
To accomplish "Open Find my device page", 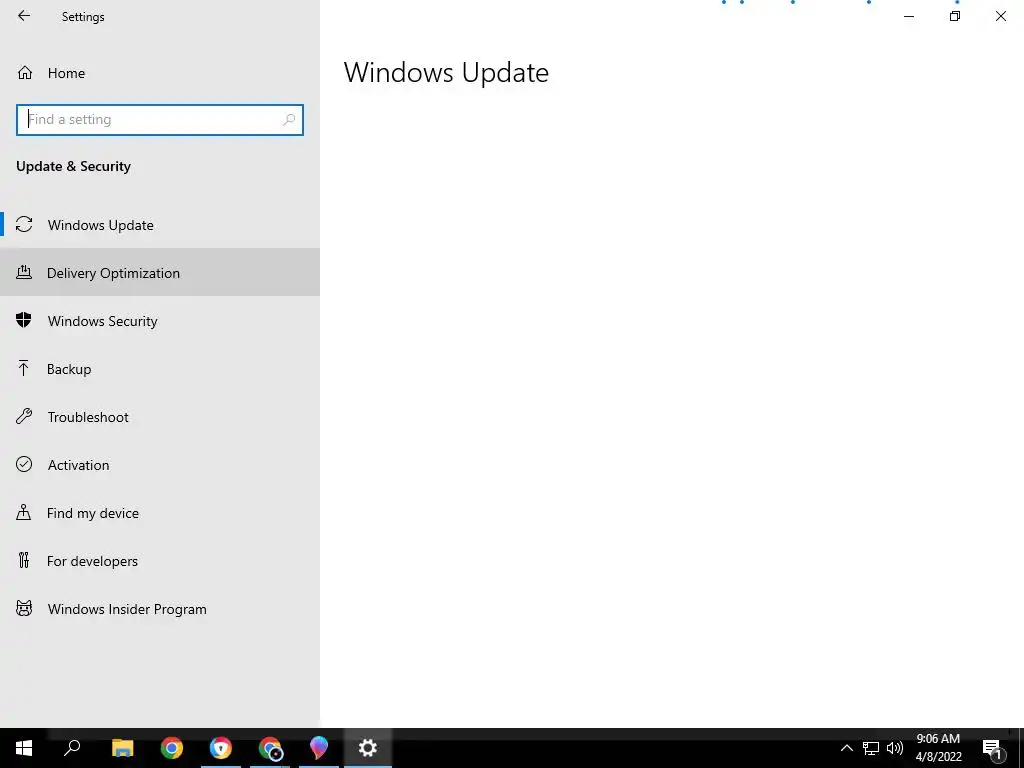I will pyautogui.click(x=160, y=513).
